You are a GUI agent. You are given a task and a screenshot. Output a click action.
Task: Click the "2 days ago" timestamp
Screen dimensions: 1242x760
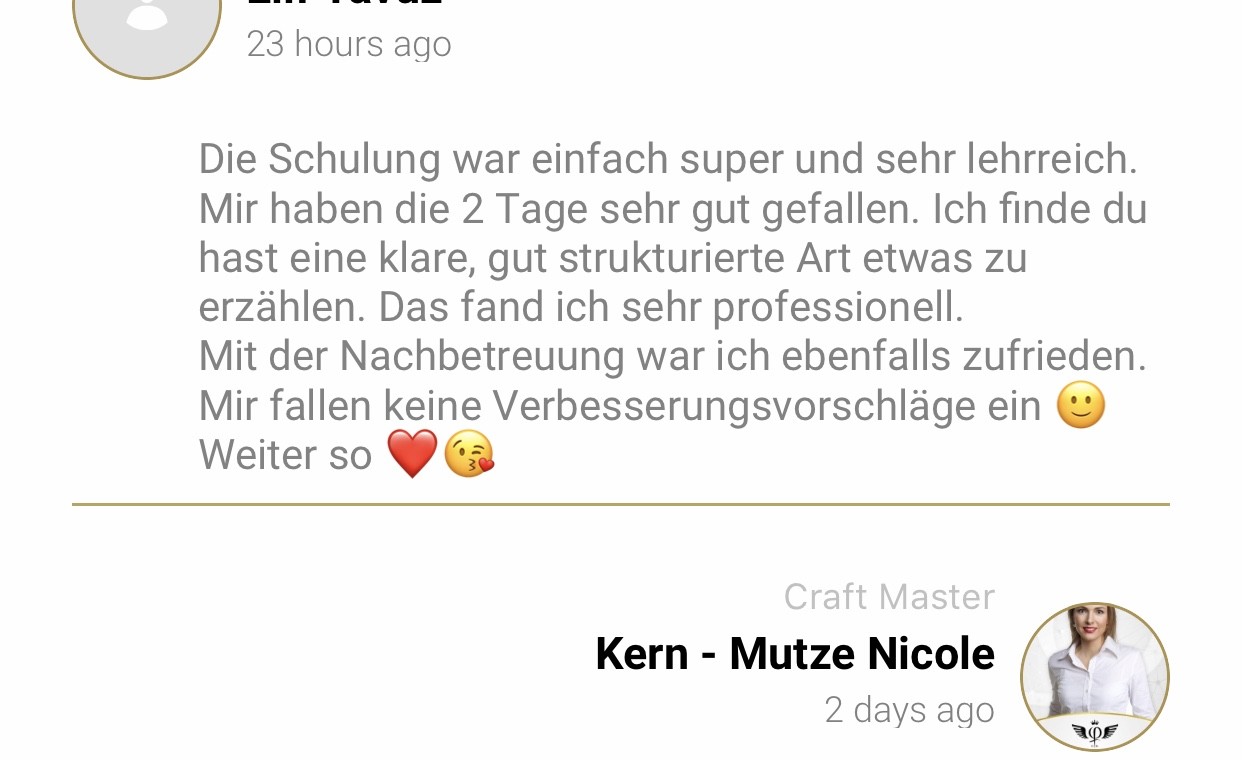click(909, 710)
